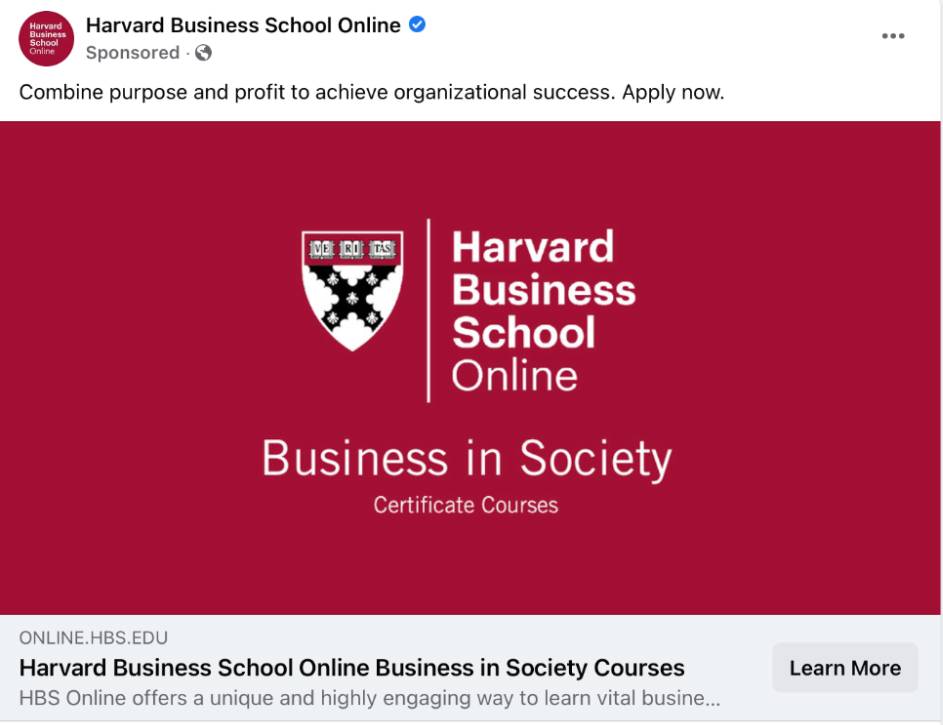Click the black cross pattern on shield
Image resolution: width=943 pixels, height=725 pixels.
[352, 298]
